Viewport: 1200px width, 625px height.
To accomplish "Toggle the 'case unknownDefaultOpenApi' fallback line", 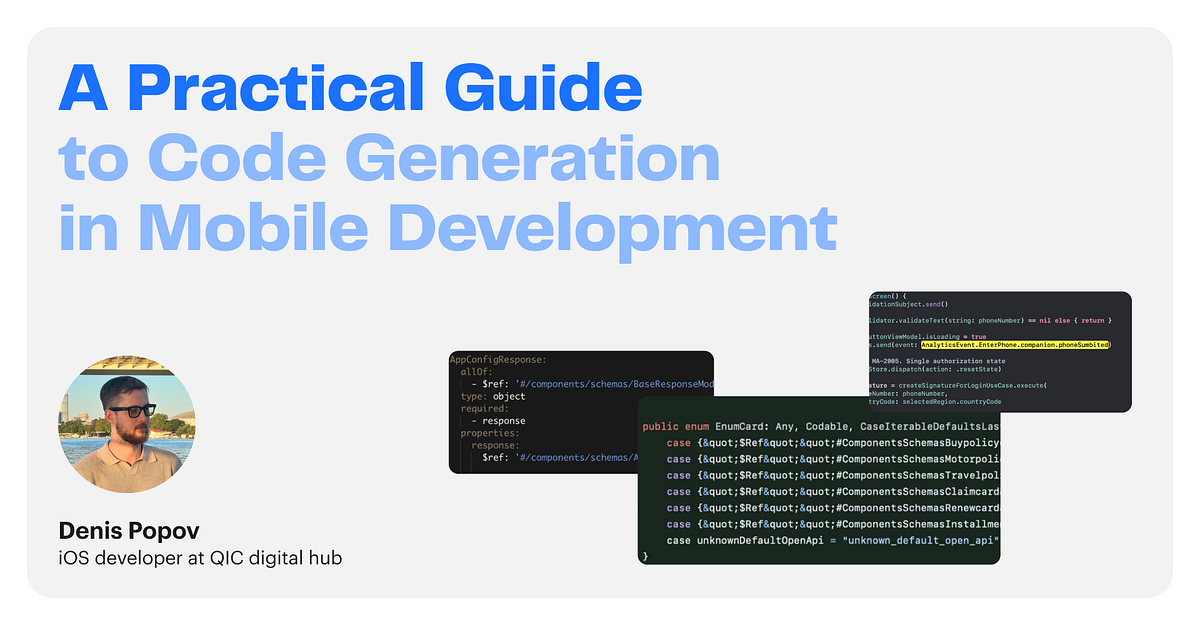I will click(x=830, y=539).
